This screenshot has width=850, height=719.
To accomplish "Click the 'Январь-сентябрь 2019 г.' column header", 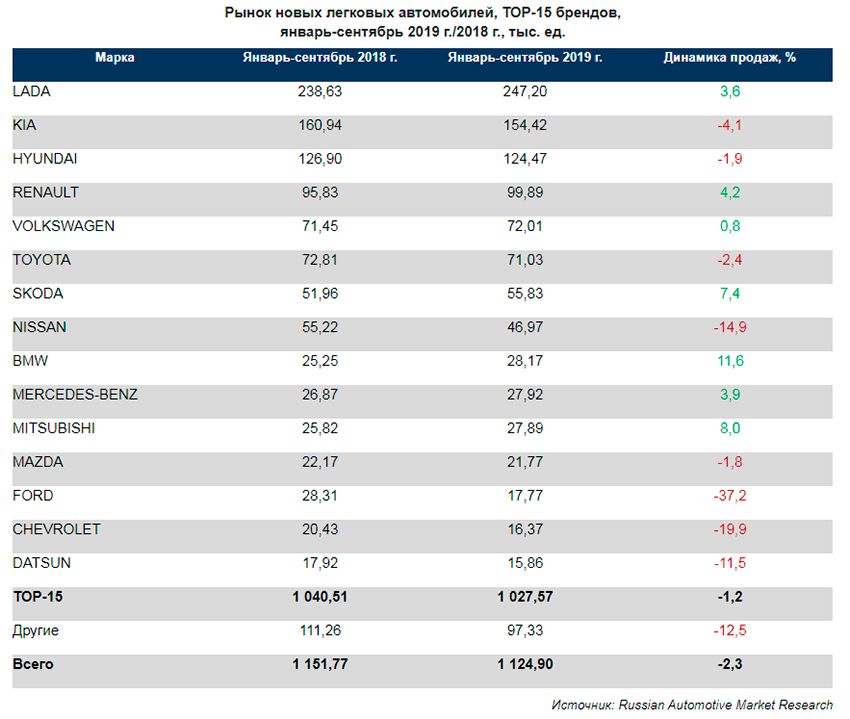I will point(525,57).
